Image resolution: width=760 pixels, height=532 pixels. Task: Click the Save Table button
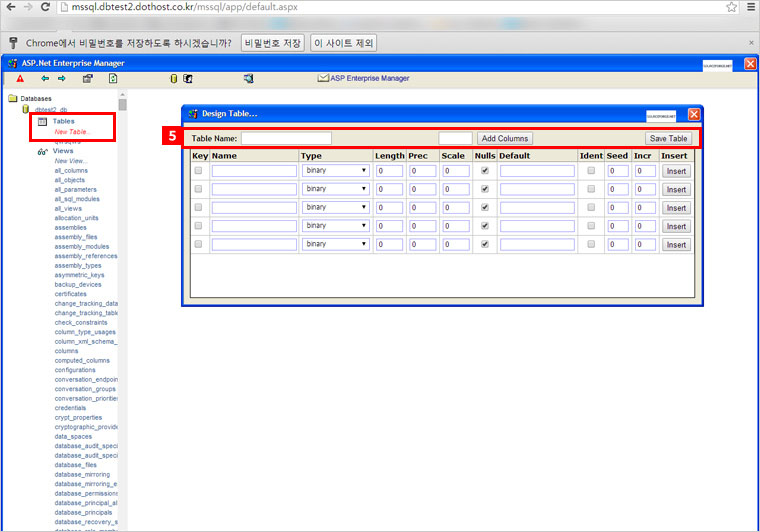pos(668,138)
